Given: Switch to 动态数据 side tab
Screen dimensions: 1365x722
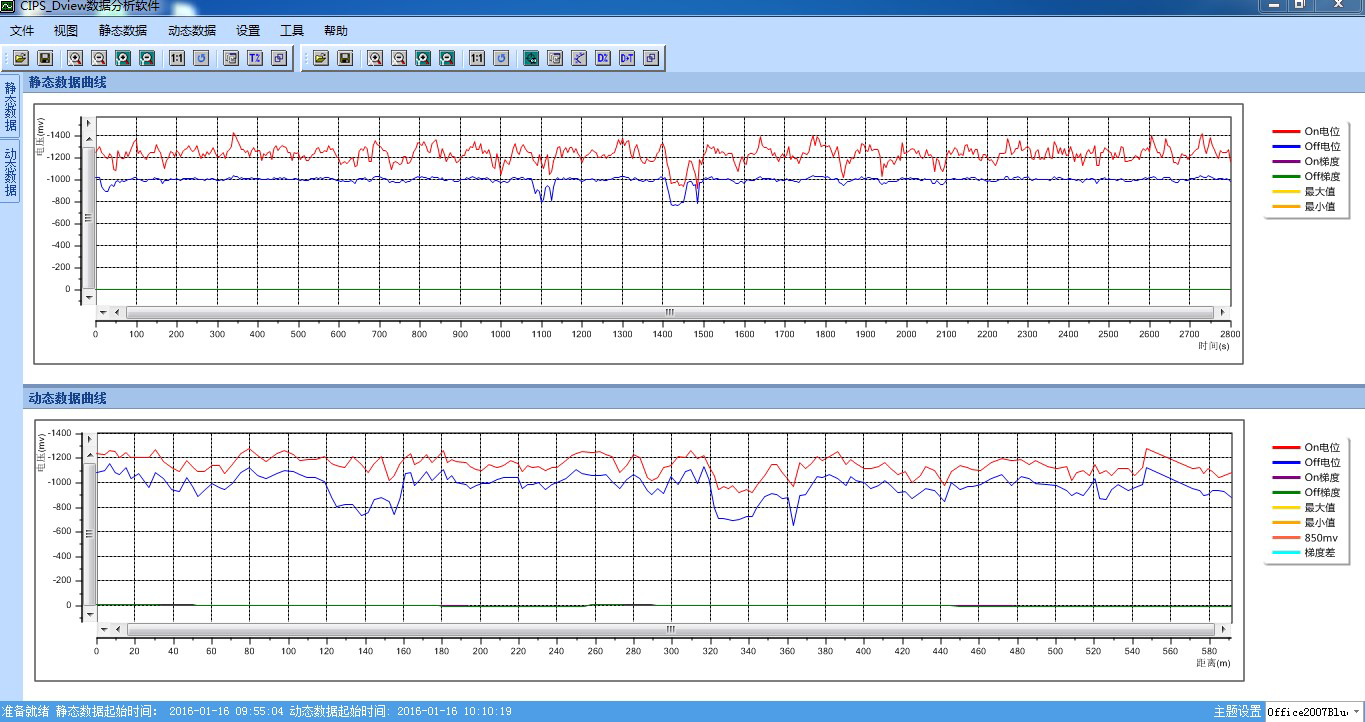Looking at the screenshot, I should (10, 170).
